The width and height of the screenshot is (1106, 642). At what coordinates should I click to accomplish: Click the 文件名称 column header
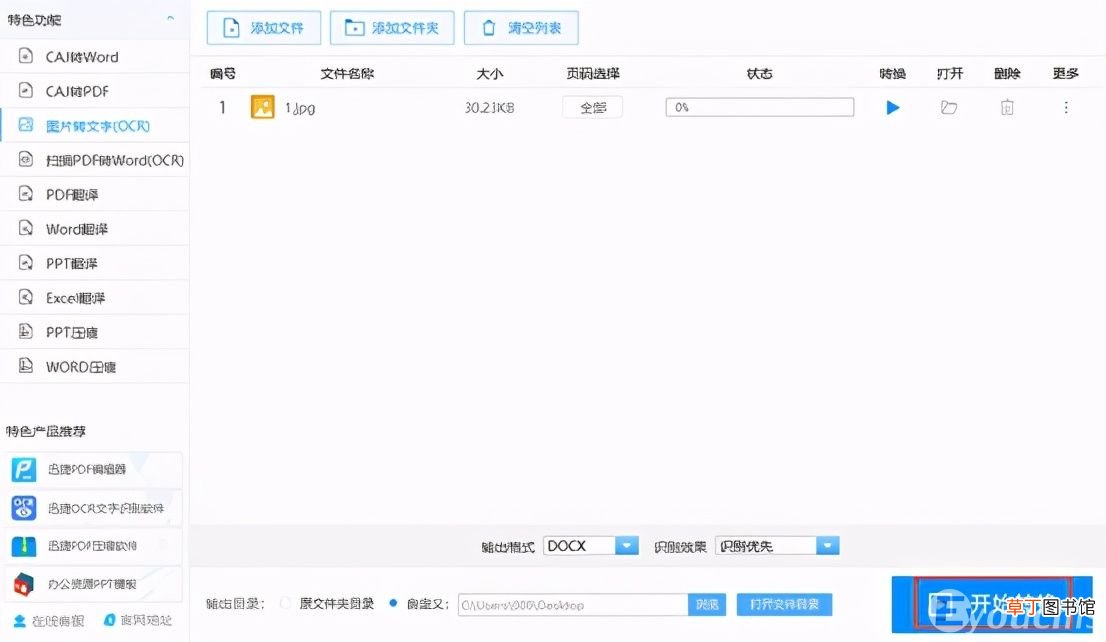coord(347,73)
